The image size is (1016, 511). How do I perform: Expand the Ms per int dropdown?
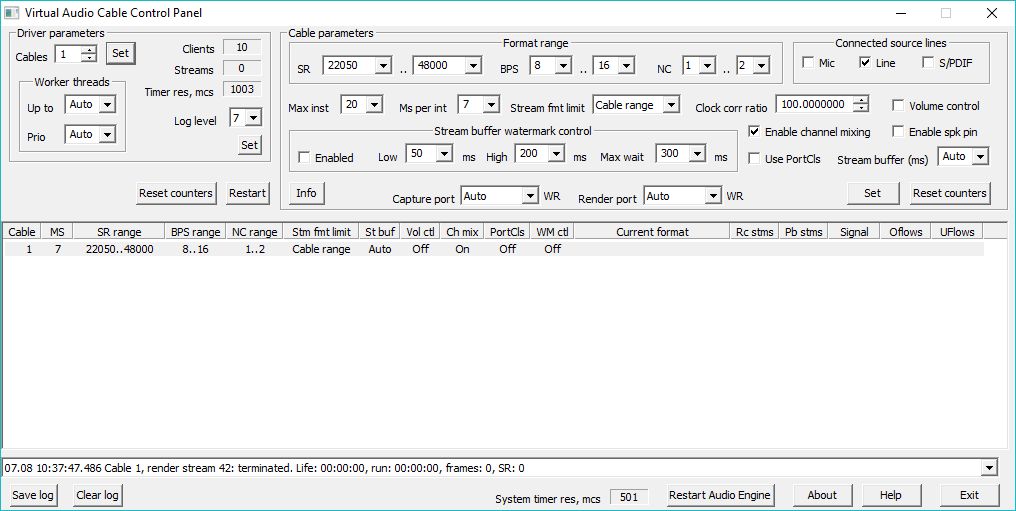coord(491,104)
